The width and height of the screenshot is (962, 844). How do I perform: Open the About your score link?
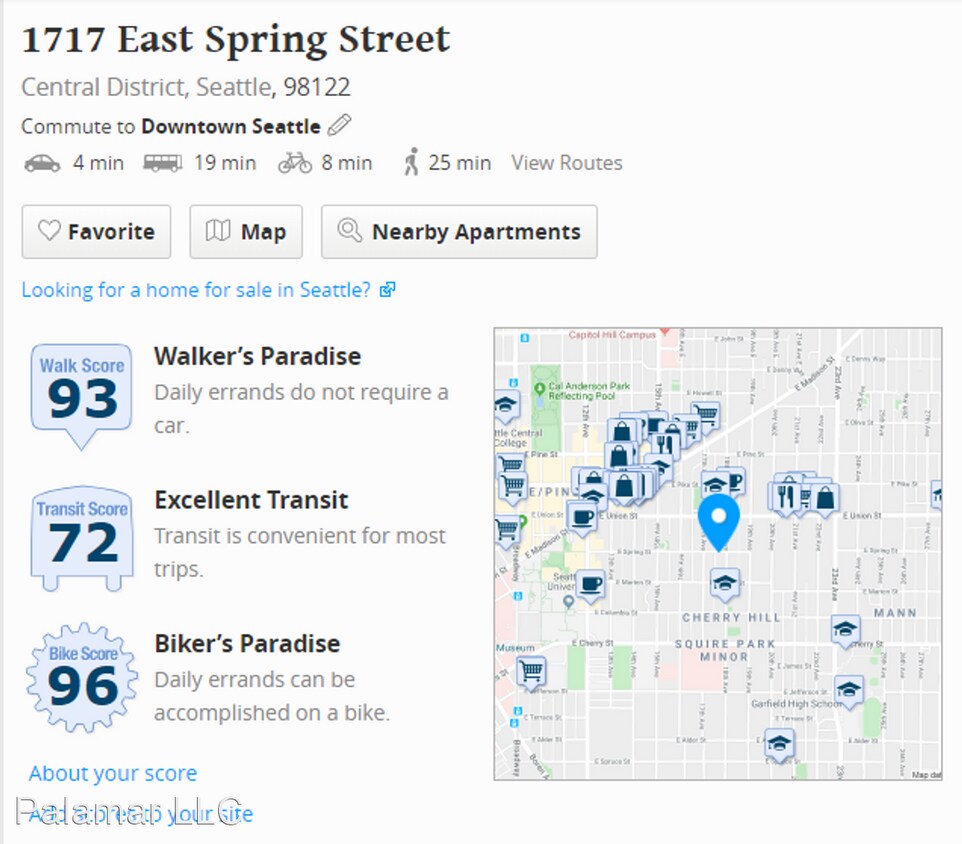113,773
